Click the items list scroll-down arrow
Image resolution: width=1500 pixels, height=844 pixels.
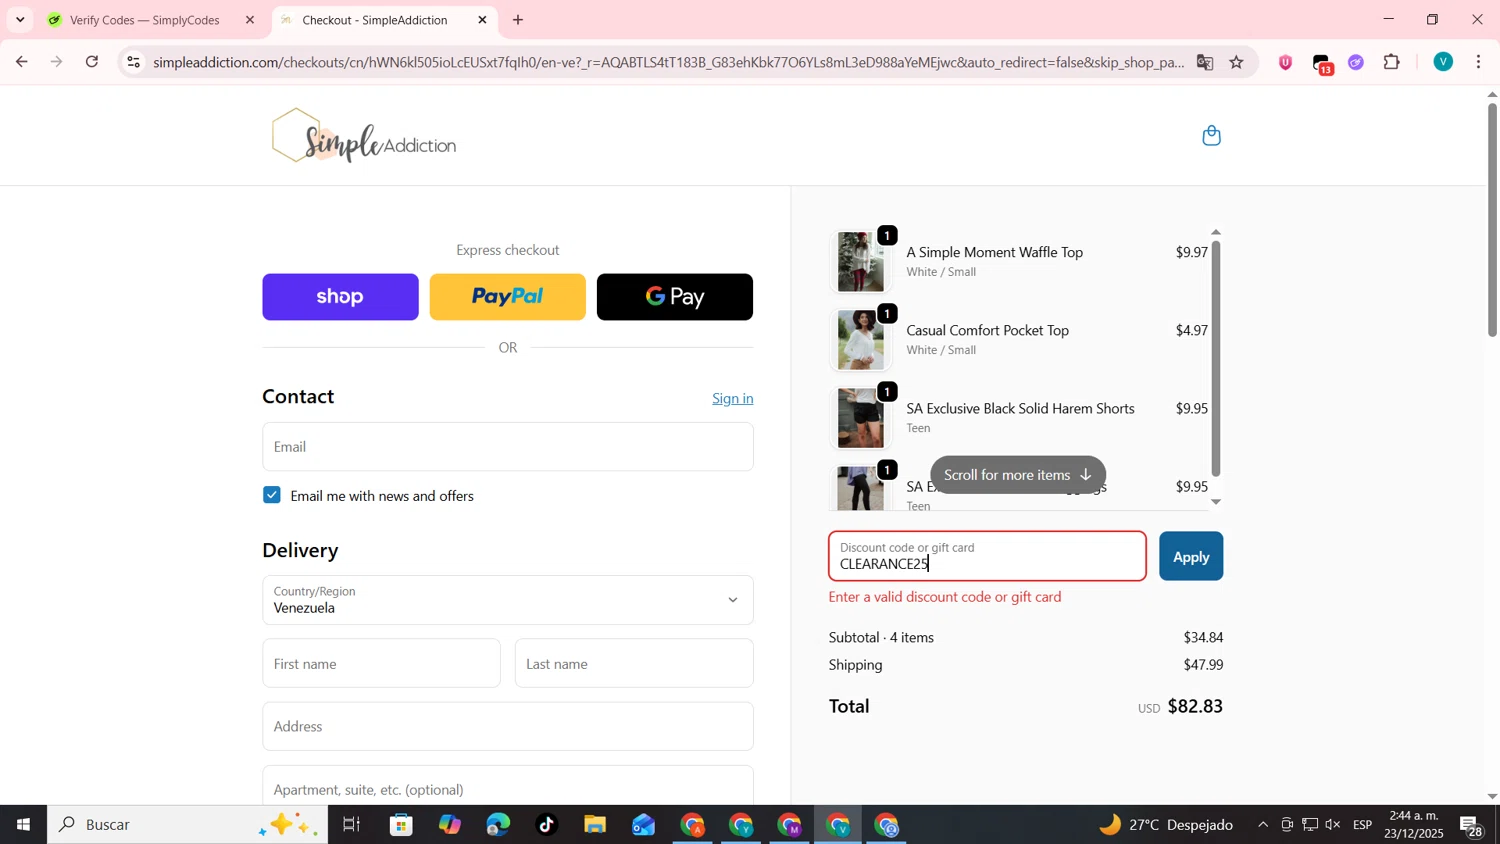(1216, 502)
